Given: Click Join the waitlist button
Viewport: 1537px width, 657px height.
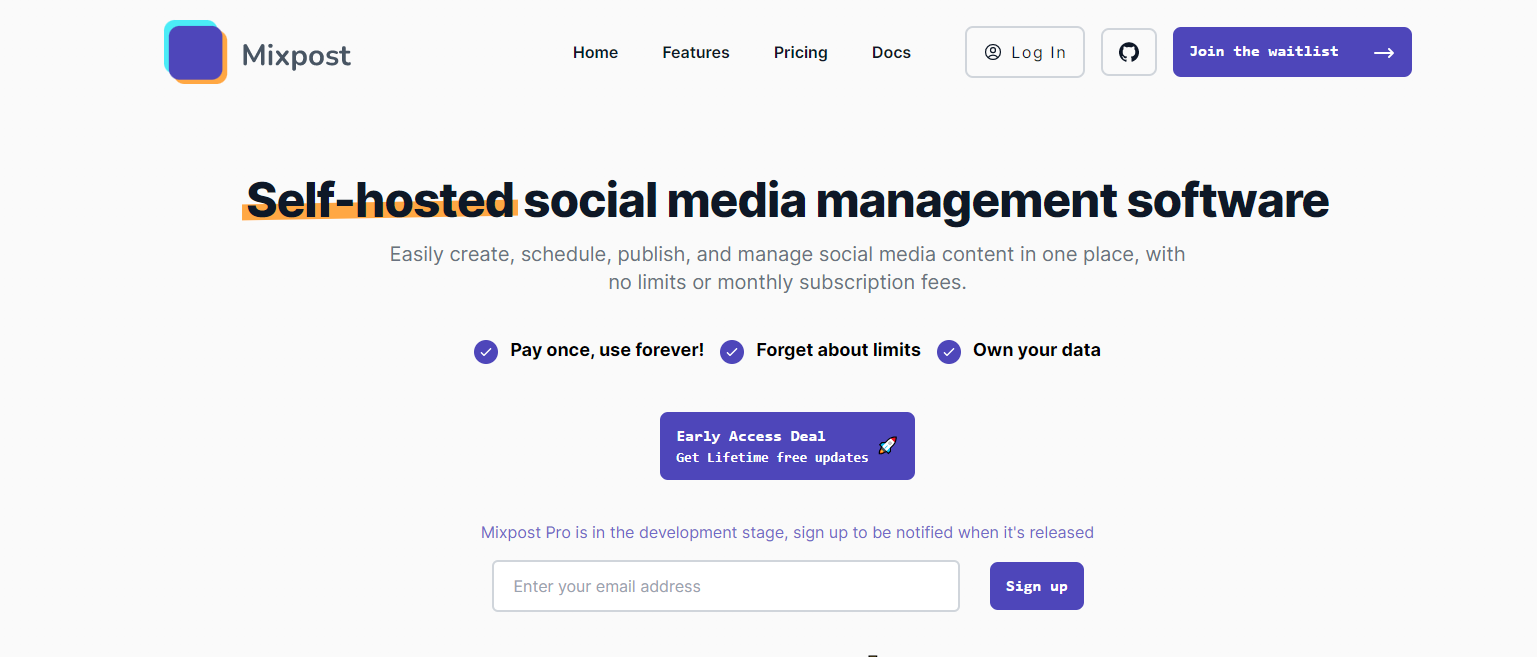Looking at the screenshot, I should point(1292,52).
